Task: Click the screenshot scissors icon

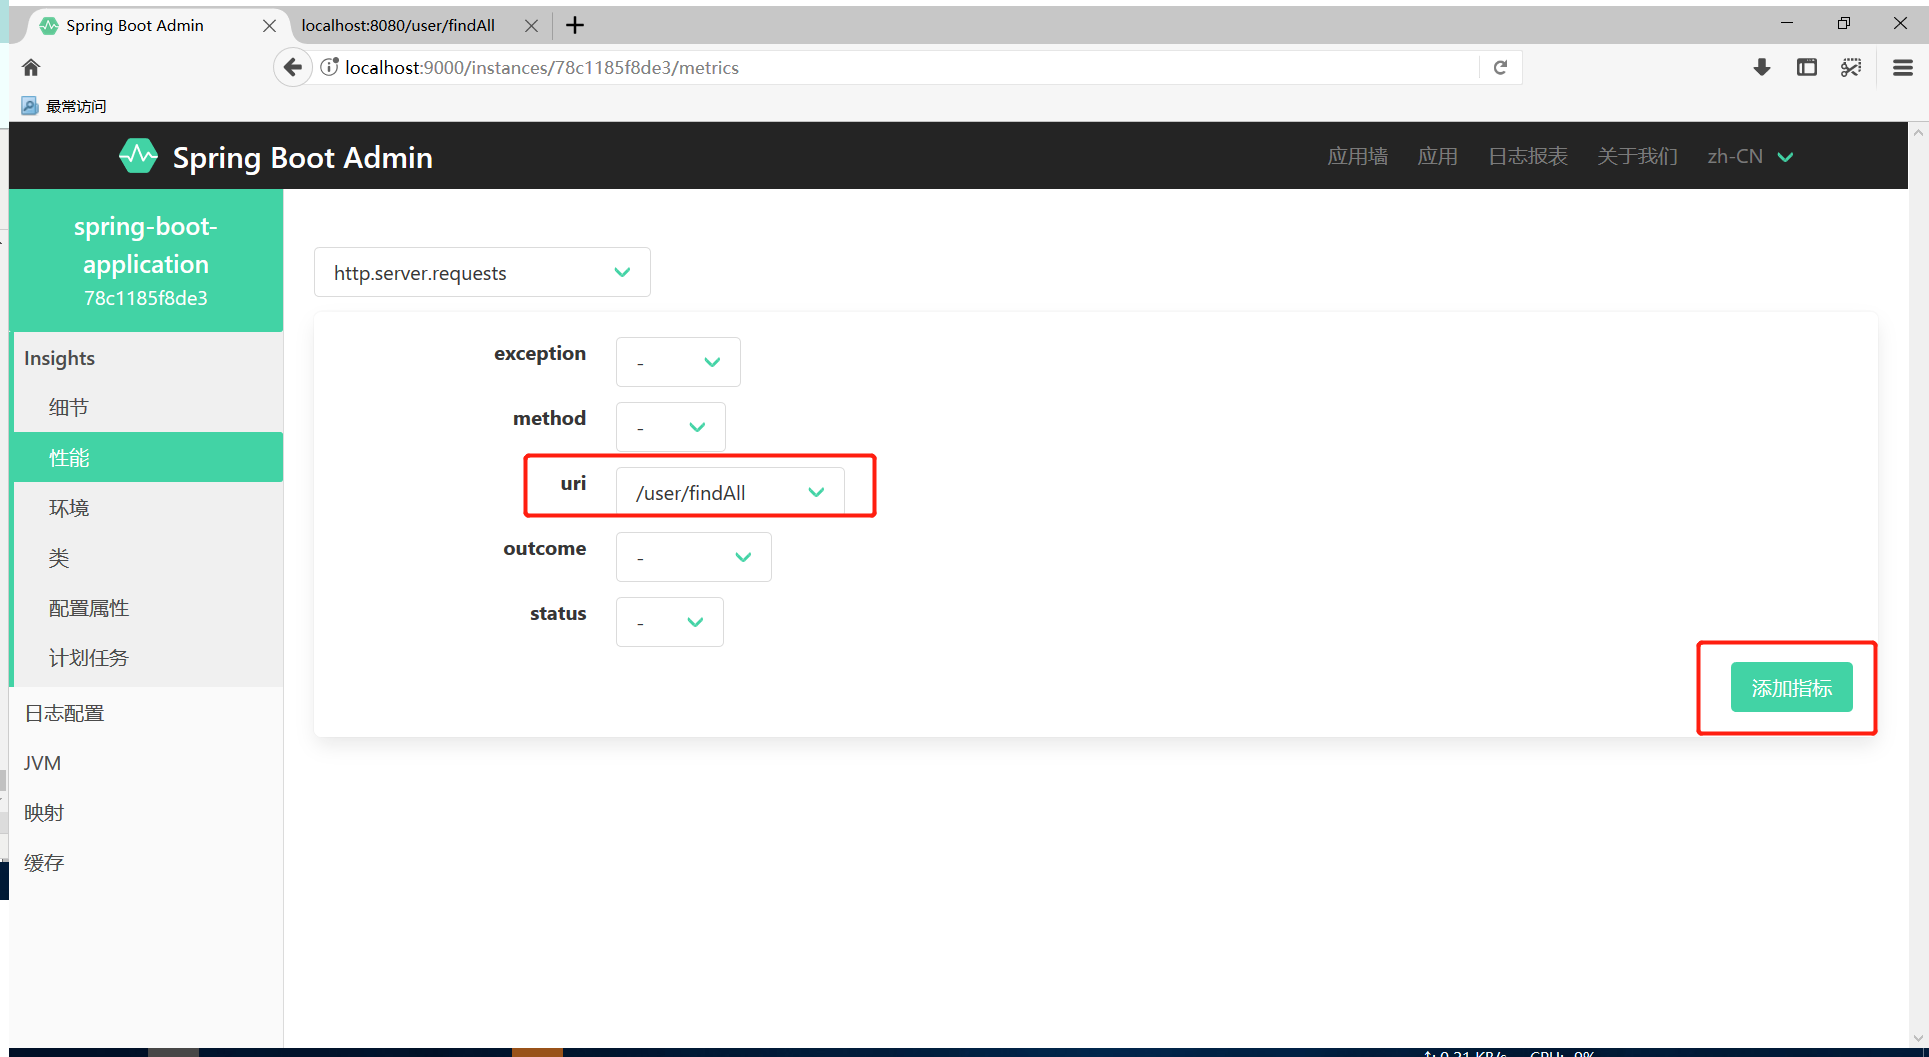Action: point(1851,68)
